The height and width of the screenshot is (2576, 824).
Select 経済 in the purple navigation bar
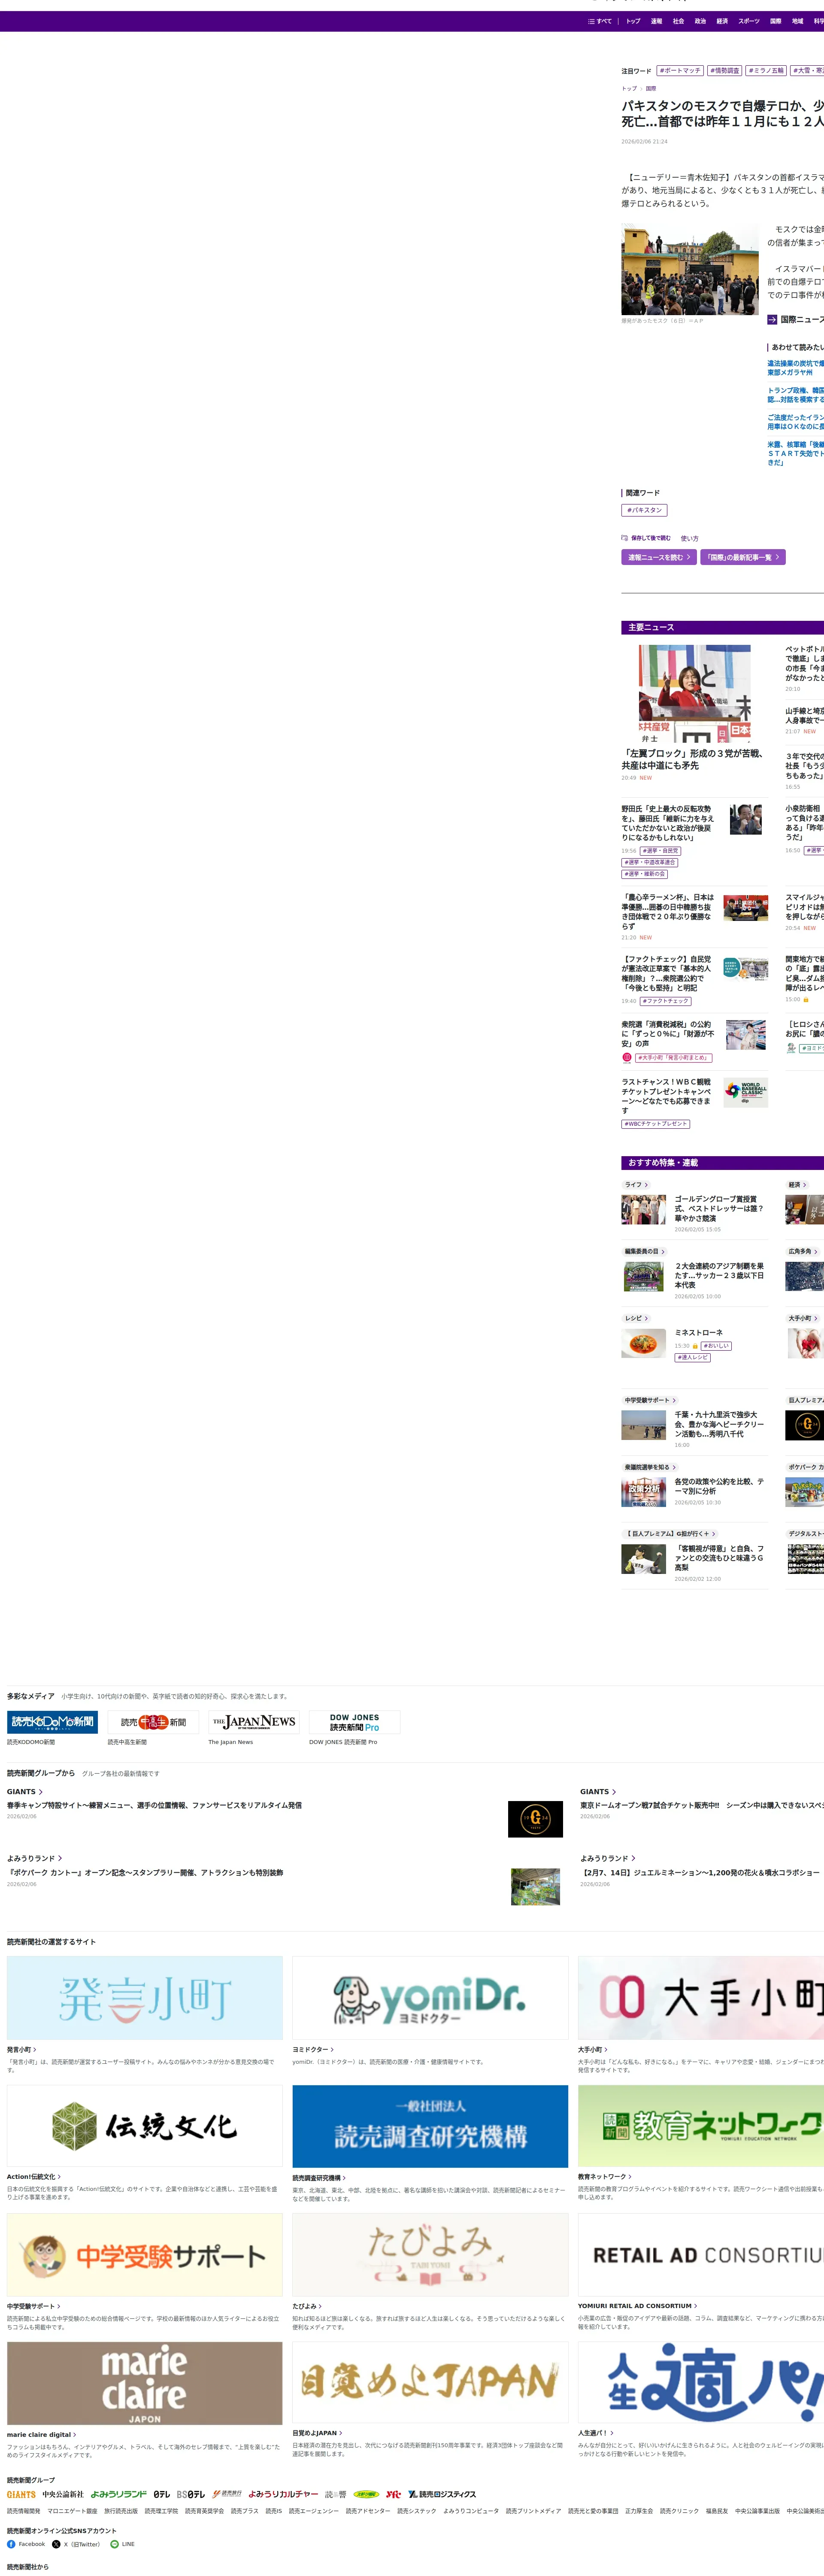point(722,21)
